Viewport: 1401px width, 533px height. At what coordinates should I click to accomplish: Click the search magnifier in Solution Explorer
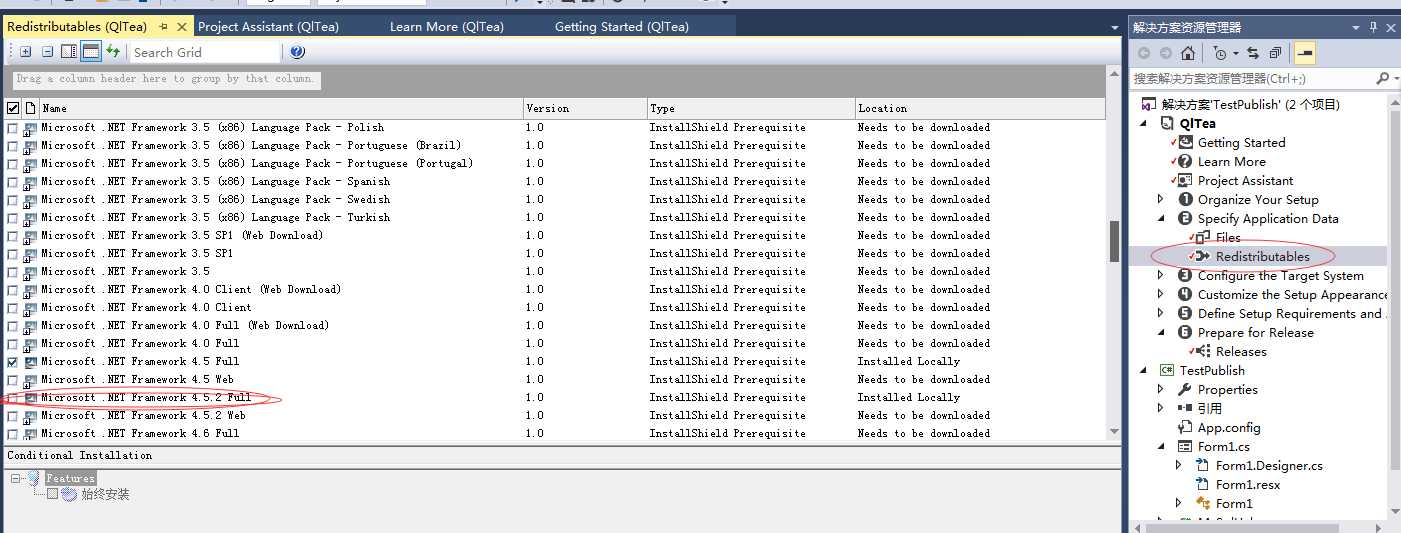coord(1382,78)
